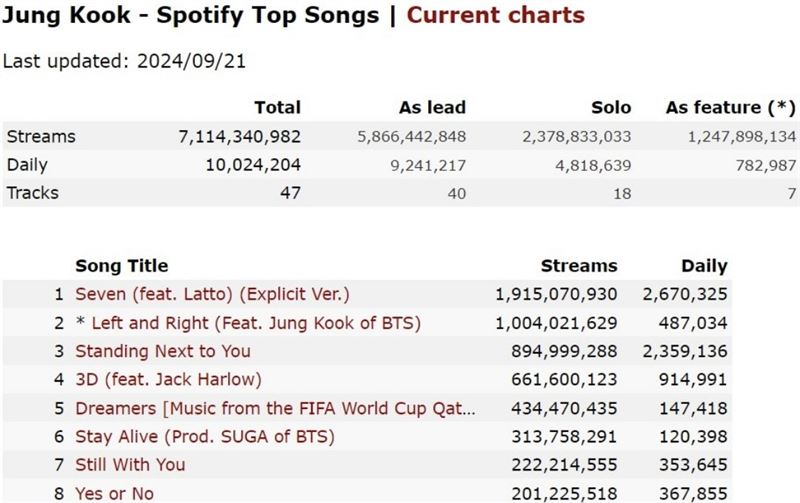The image size is (800, 503).
Task: Open the 3D (feat. Jack Harlow) link
Action: click(x=168, y=380)
